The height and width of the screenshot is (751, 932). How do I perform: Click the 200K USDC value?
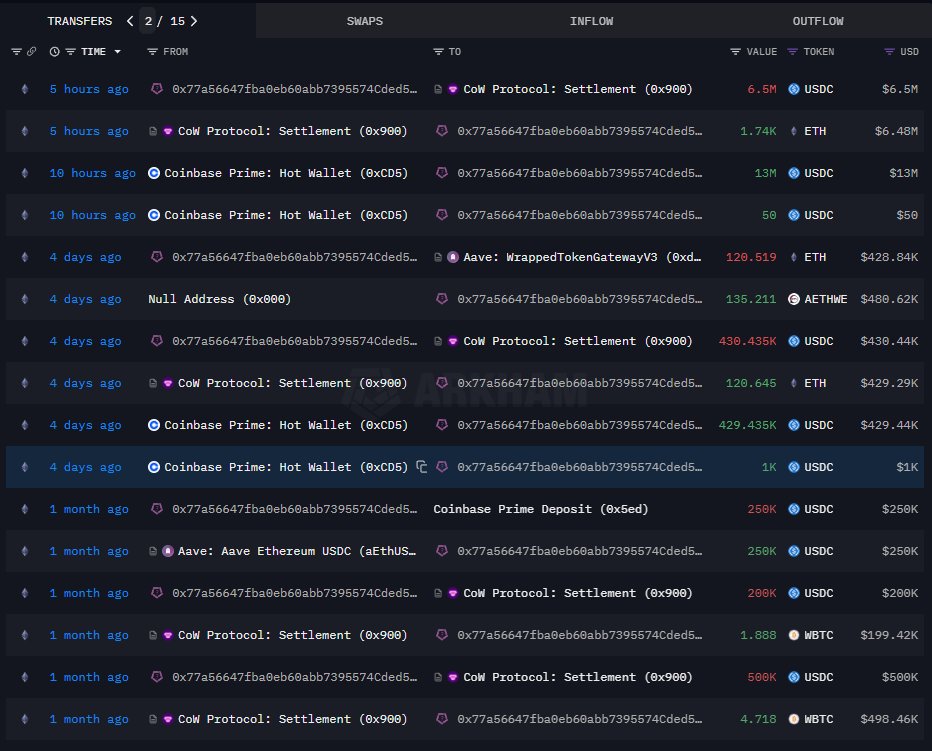761,593
